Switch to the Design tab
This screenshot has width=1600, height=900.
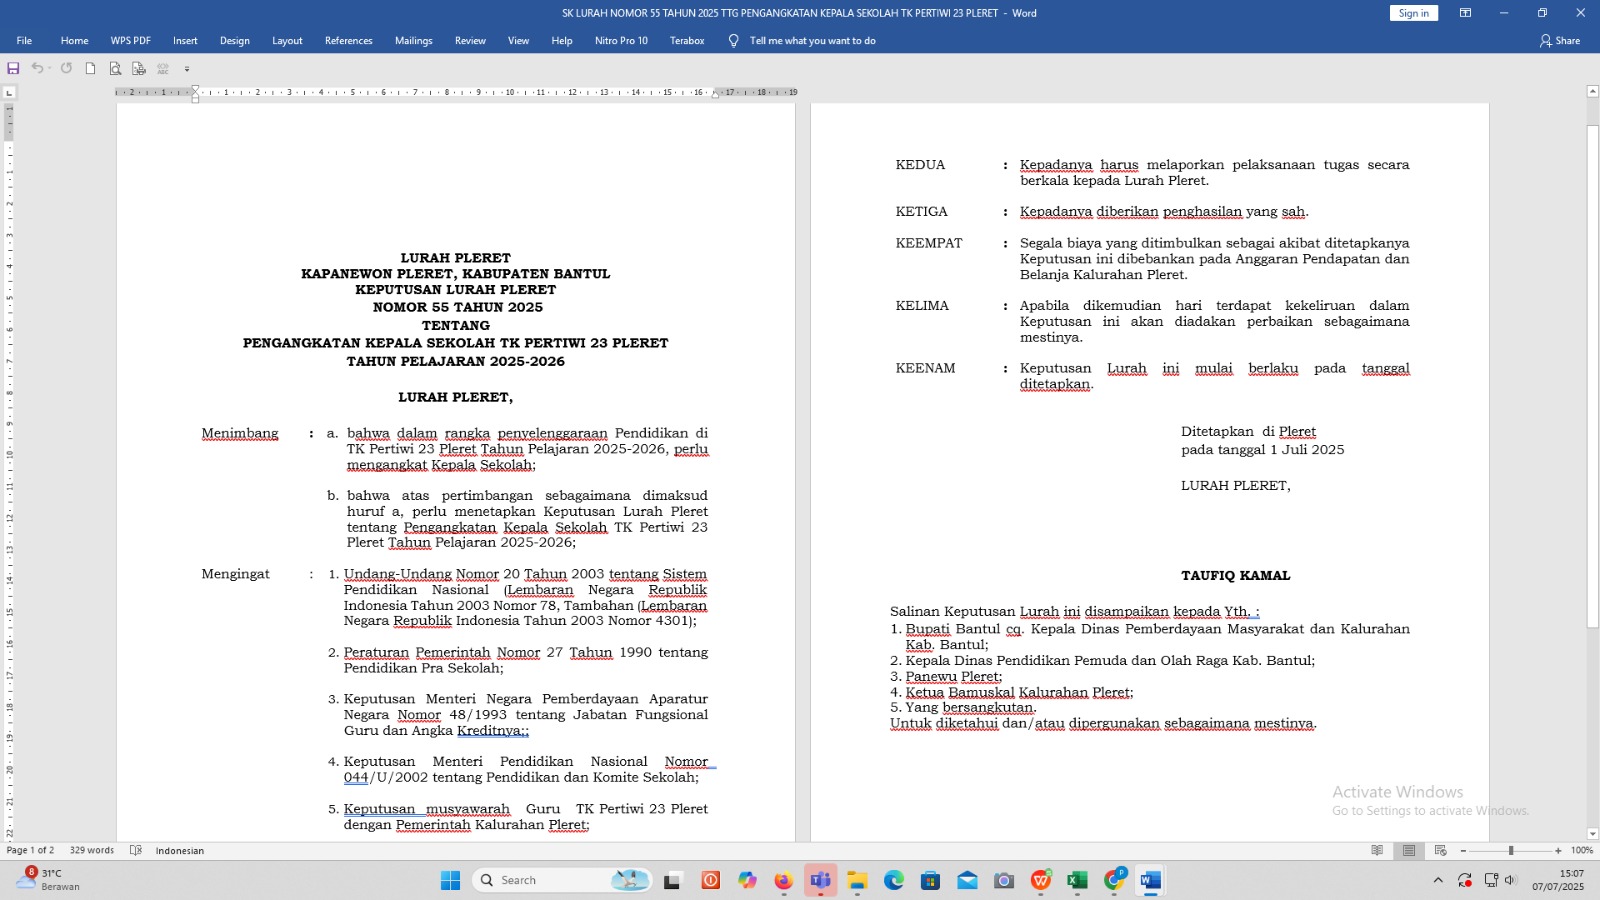click(x=235, y=41)
